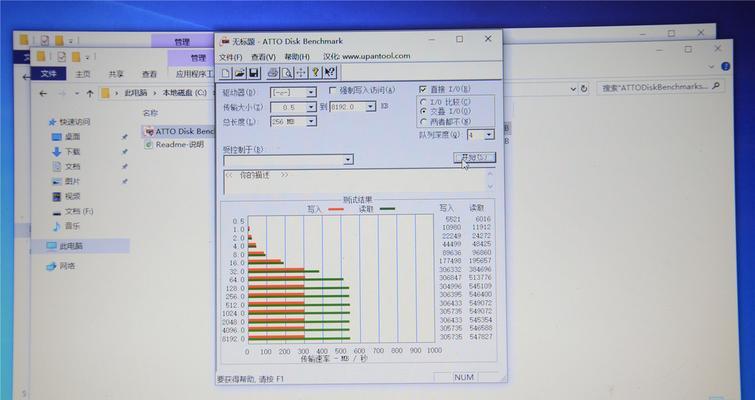Open the 驱动器 drive dropdown
The image size is (755, 400).
pos(311,92)
